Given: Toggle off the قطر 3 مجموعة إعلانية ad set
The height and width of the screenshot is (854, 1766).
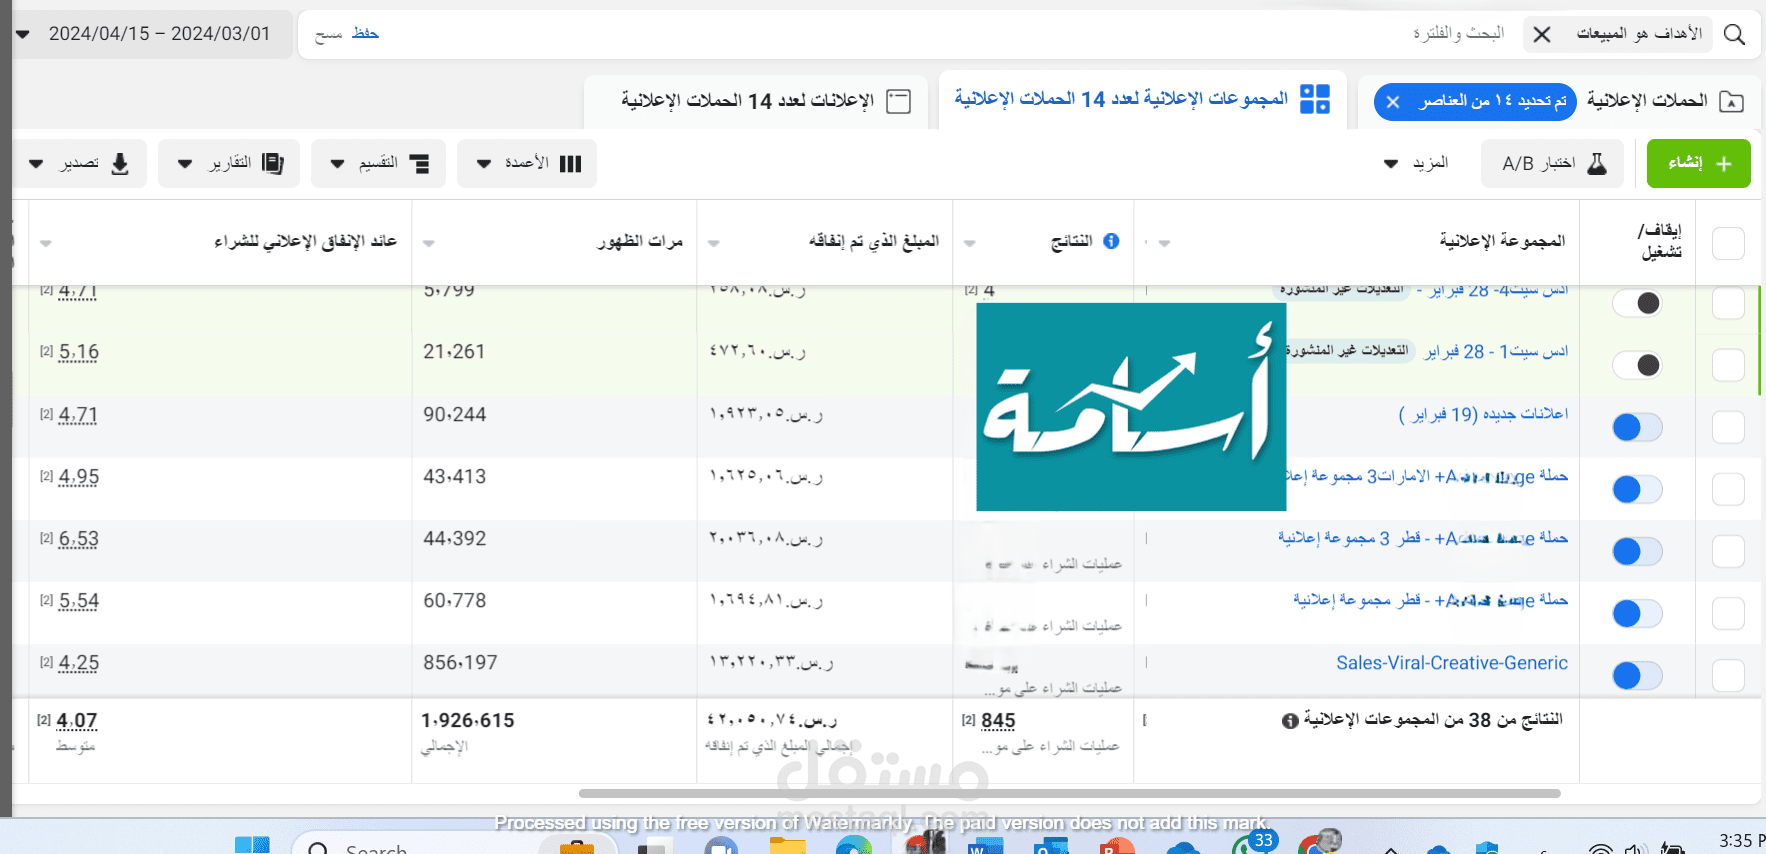Looking at the screenshot, I should click(1638, 551).
